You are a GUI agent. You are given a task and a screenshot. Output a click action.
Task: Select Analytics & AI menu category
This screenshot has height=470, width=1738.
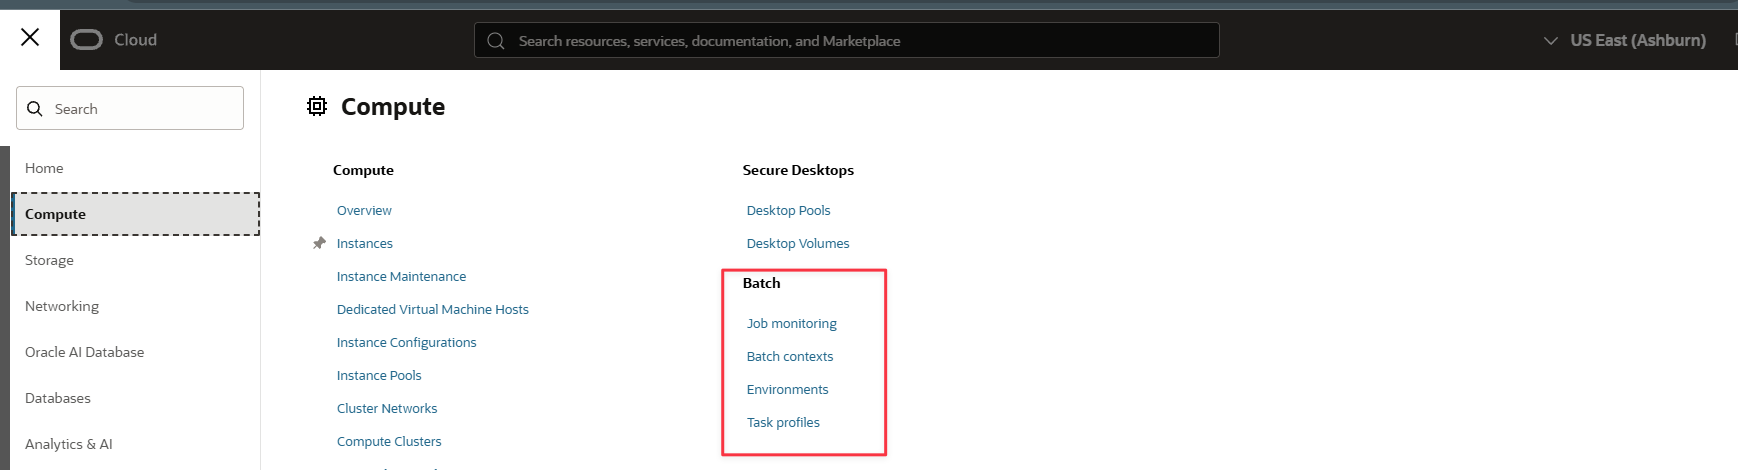(x=68, y=444)
